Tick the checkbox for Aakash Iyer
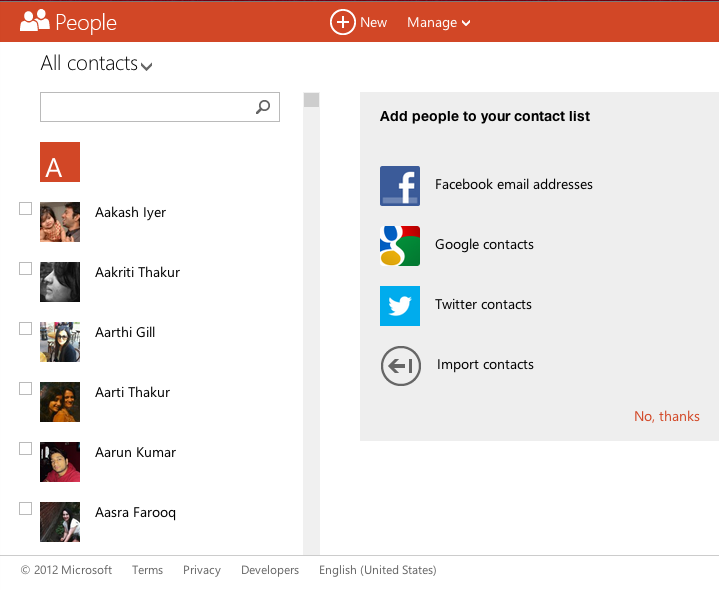Viewport: 719px width, 590px height. click(x=25, y=209)
